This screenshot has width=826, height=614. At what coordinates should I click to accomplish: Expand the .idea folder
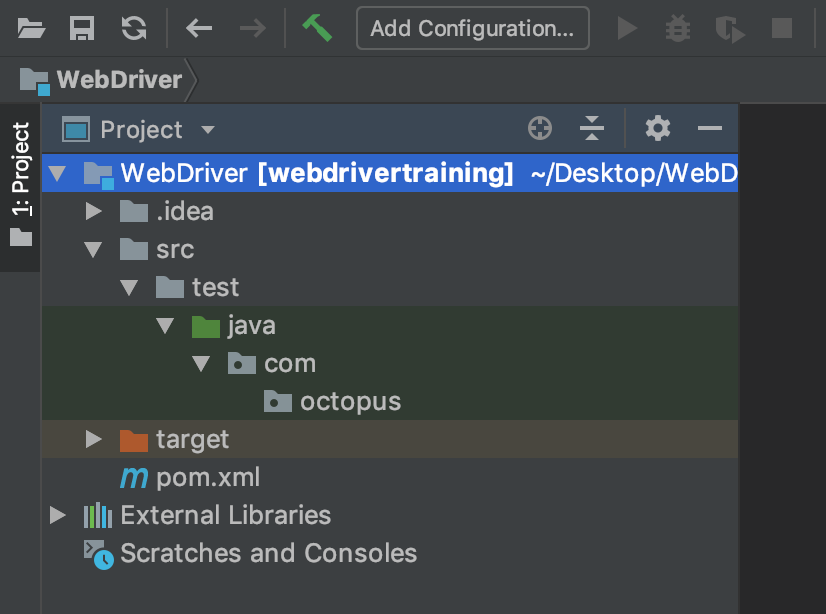click(x=94, y=211)
